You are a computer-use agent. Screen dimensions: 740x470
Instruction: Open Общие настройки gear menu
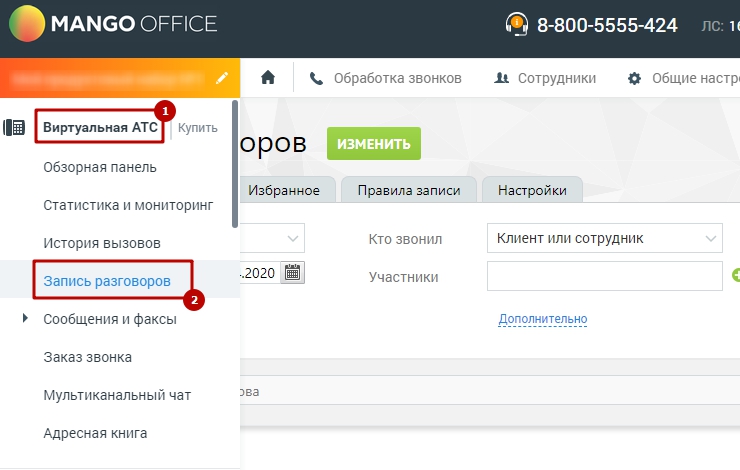tap(682, 78)
